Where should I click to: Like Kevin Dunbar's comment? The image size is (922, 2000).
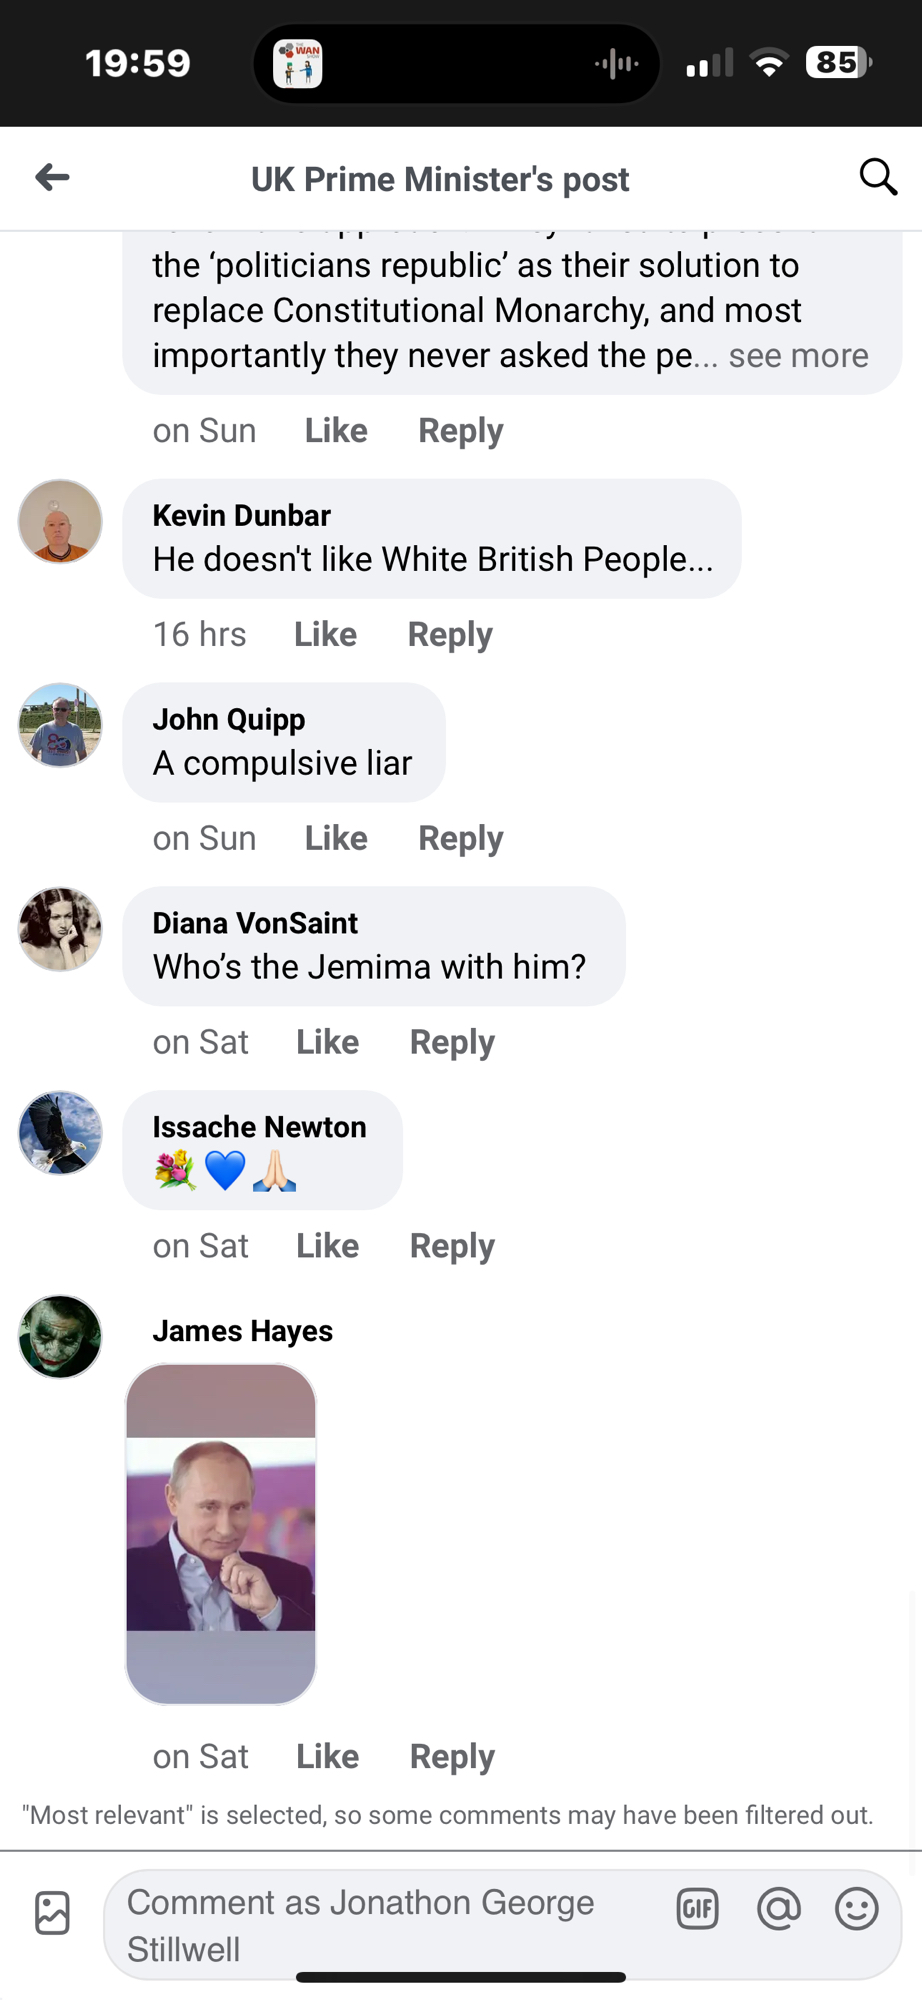326,634
